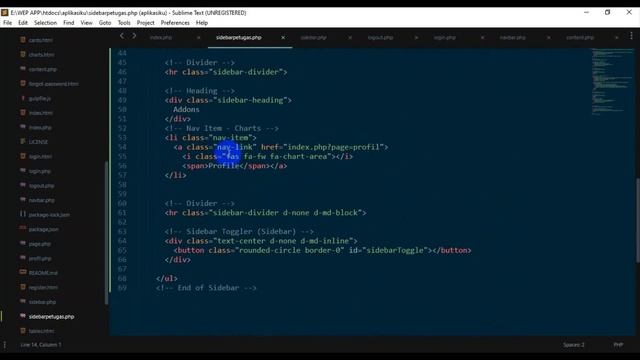
Task: Switch to the navbar.php tab
Action: pyautogui.click(x=513, y=38)
